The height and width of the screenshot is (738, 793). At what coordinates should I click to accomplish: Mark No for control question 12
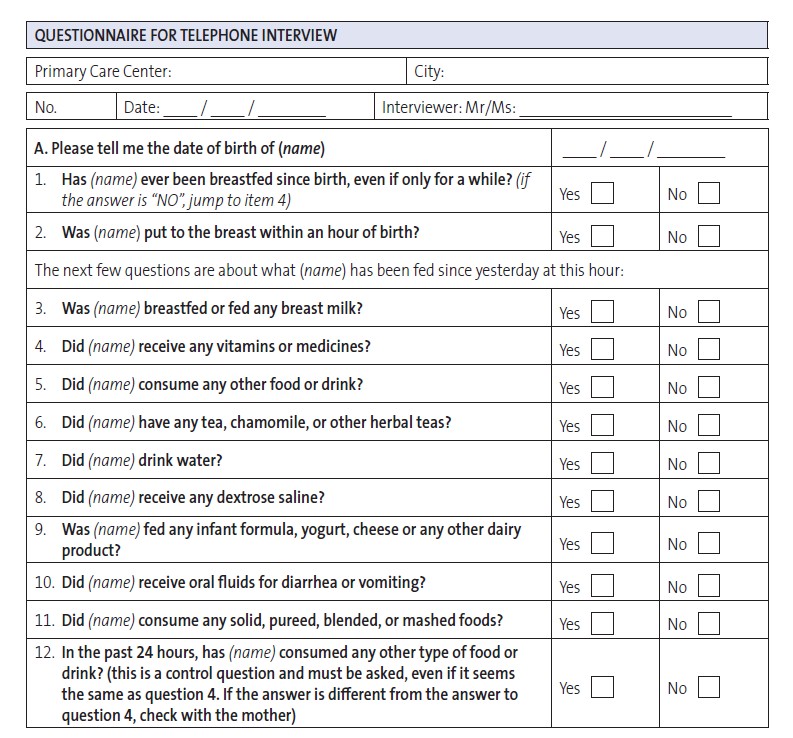point(709,687)
